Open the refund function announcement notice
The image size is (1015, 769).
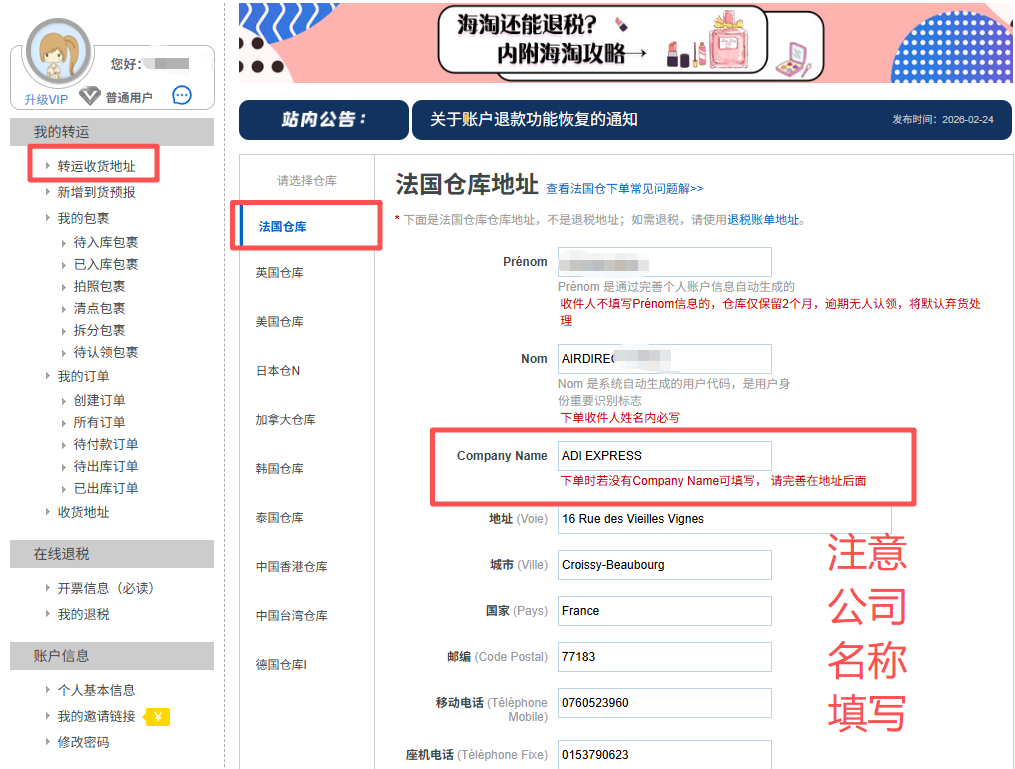[533, 120]
